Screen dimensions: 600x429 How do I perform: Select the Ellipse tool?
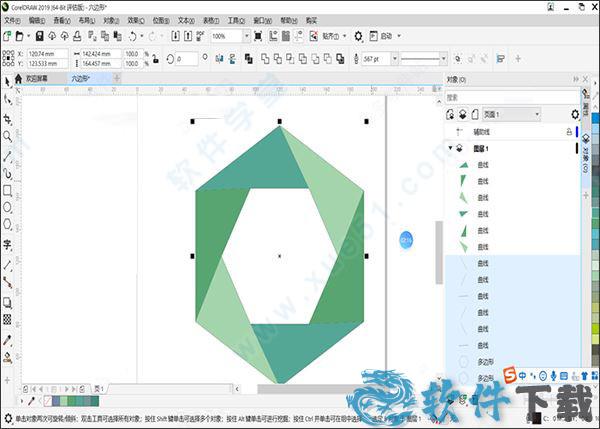7,208
